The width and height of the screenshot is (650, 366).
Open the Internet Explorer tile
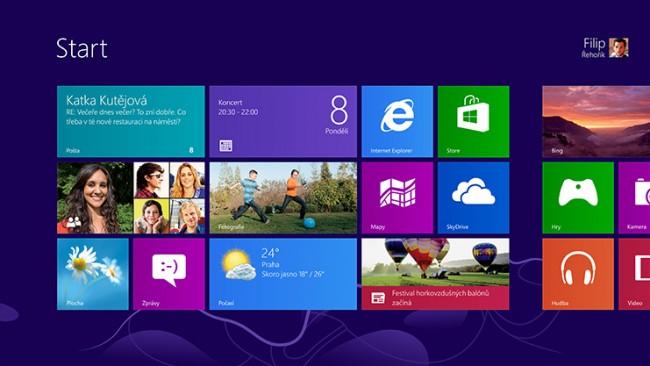coord(397,121)
